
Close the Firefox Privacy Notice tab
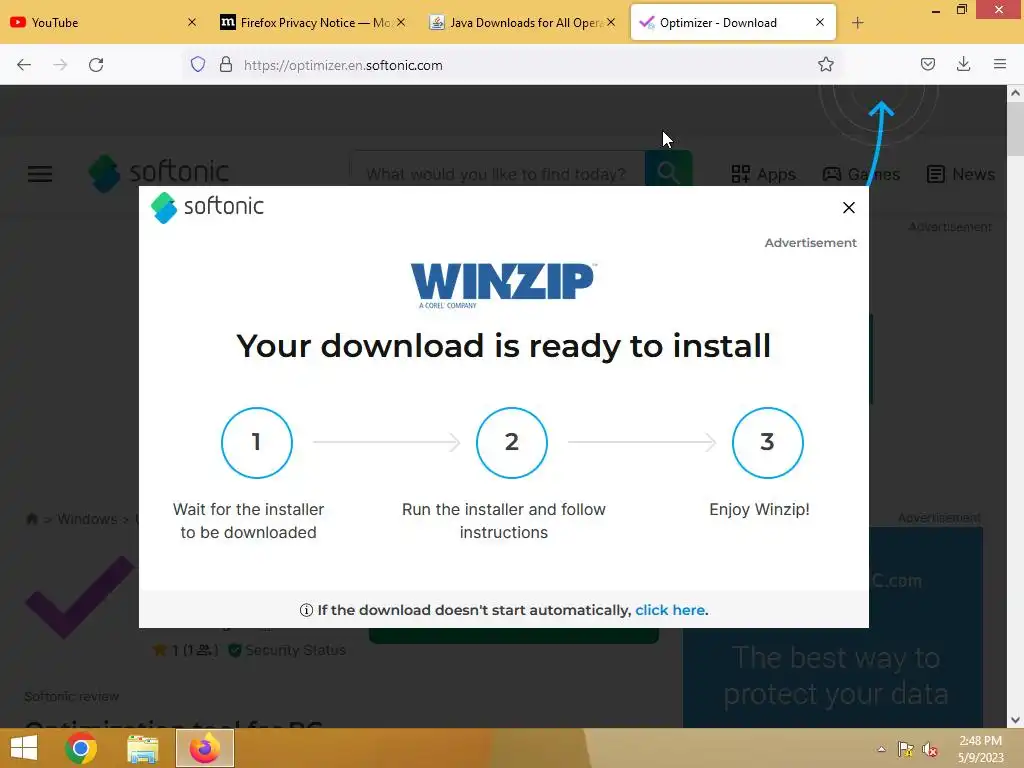point(401,22)
